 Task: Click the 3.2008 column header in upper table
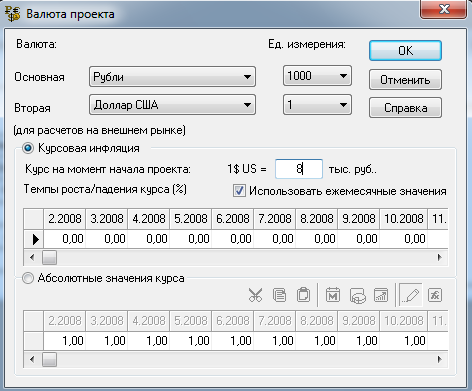pyautogui.click(x=107, y=219)
